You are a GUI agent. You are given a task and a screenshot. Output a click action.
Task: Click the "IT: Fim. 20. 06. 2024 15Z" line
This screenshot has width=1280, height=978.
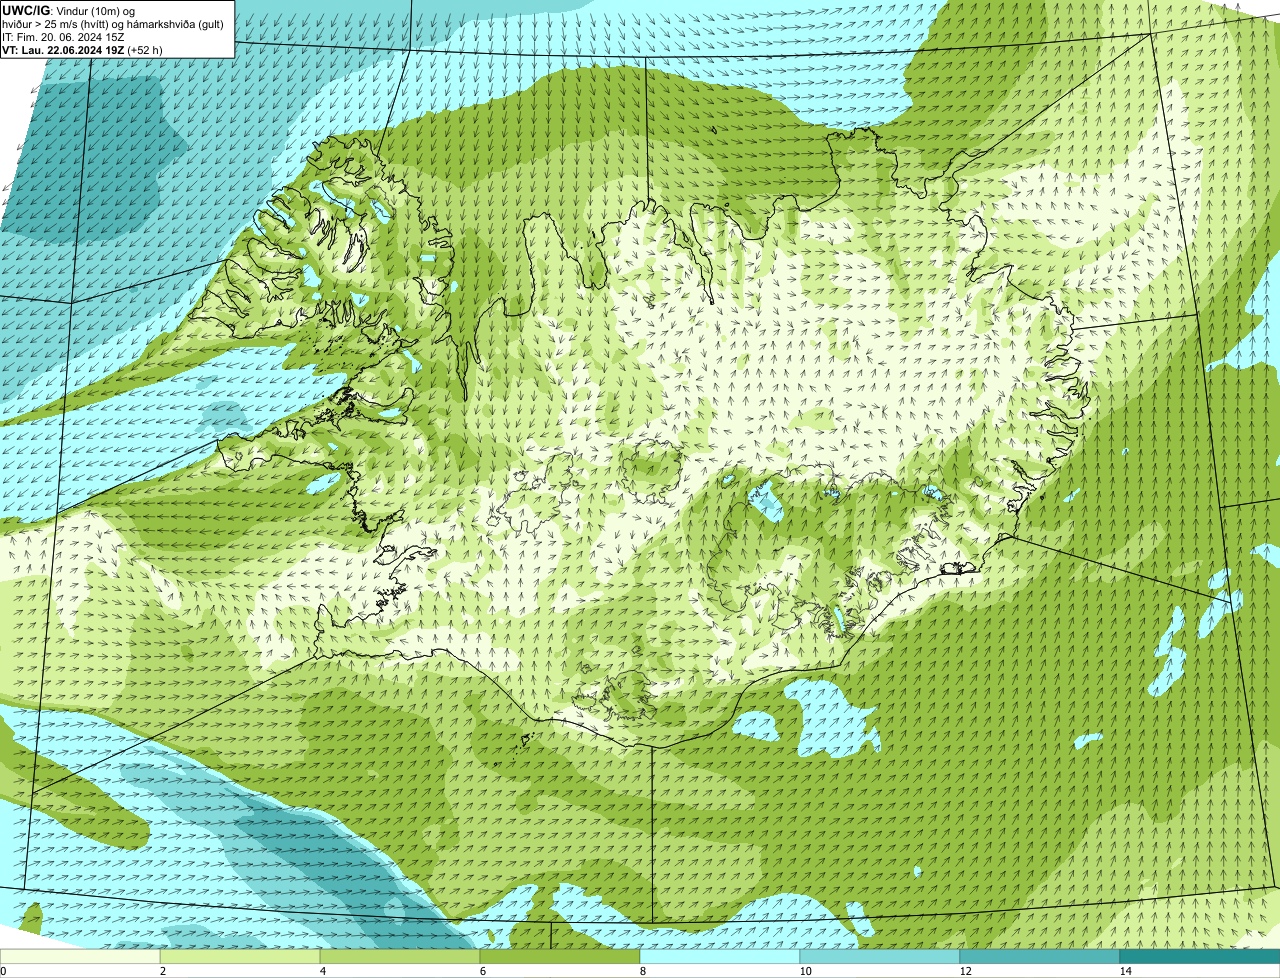[x=63, y=36]
